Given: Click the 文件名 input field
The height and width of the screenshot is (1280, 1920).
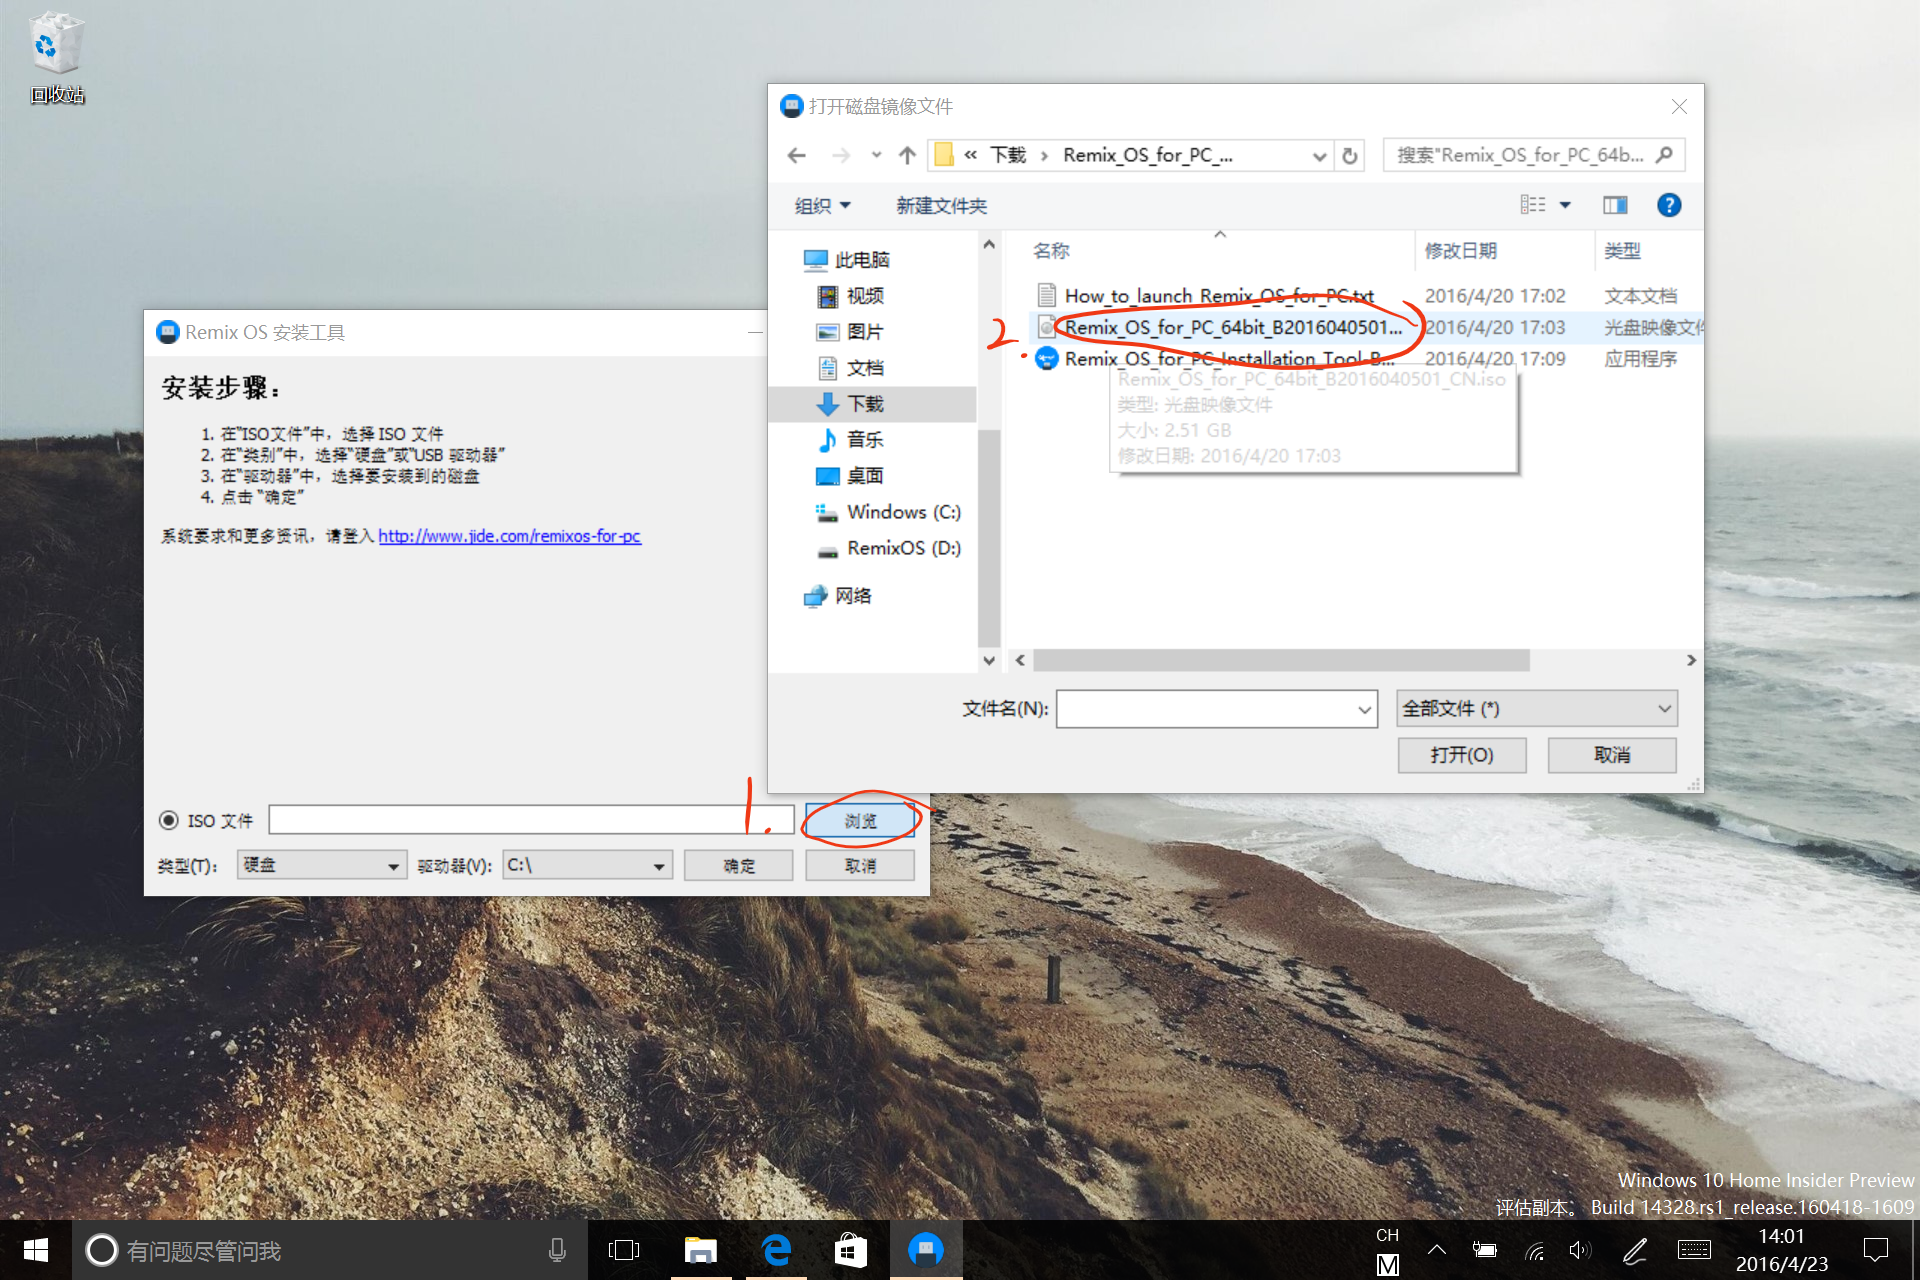Looking at the screenshot, I should coord(1217,709).
